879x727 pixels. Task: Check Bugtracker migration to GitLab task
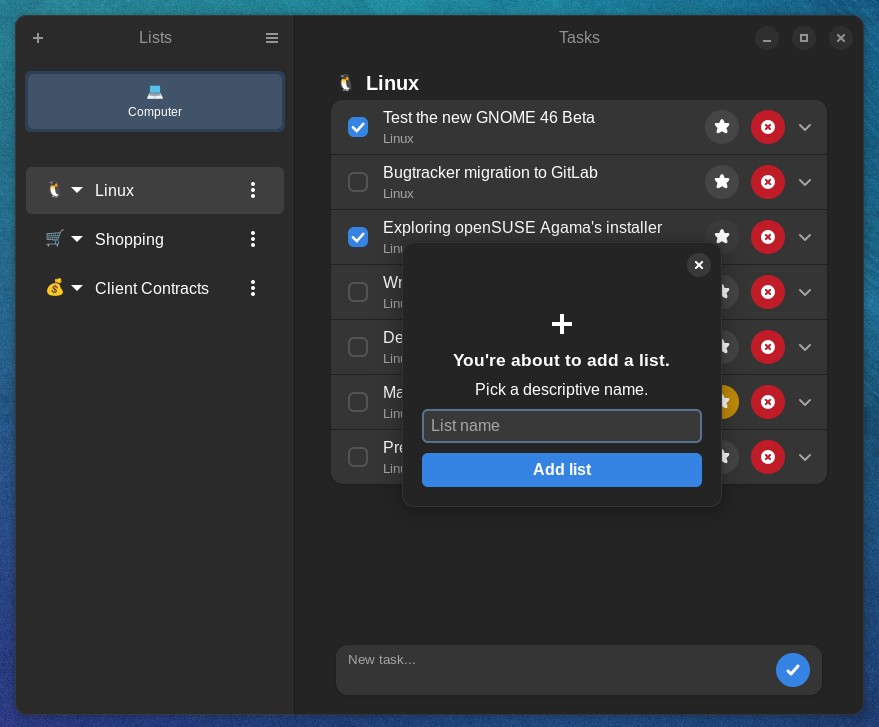[x=358, y=182]
